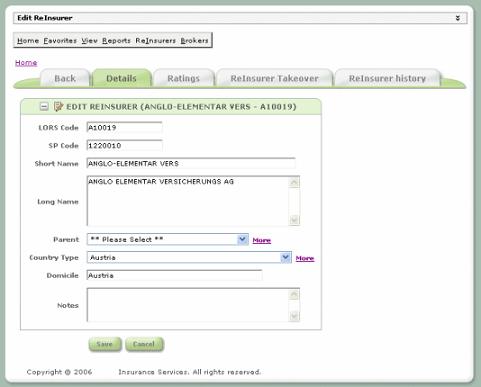Viewport: 481px width, 387px height.
Task: Click the panel heading EDIT REINSURER (ANGLO-ELEMENTAR VERS - A10019)
Action: [181, 107]
